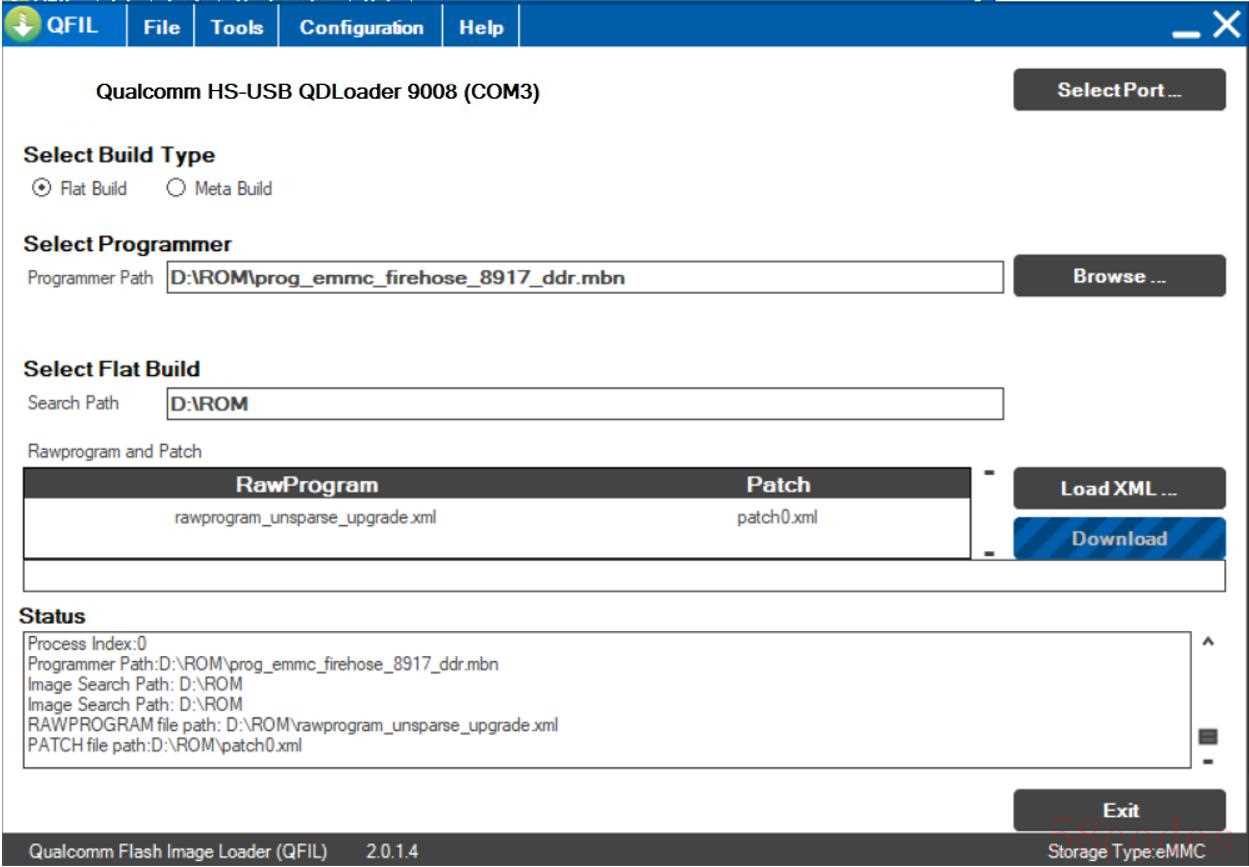Click the Status log scroll up arrow
Screen dimensions: 1249x867
[1208, 642]
